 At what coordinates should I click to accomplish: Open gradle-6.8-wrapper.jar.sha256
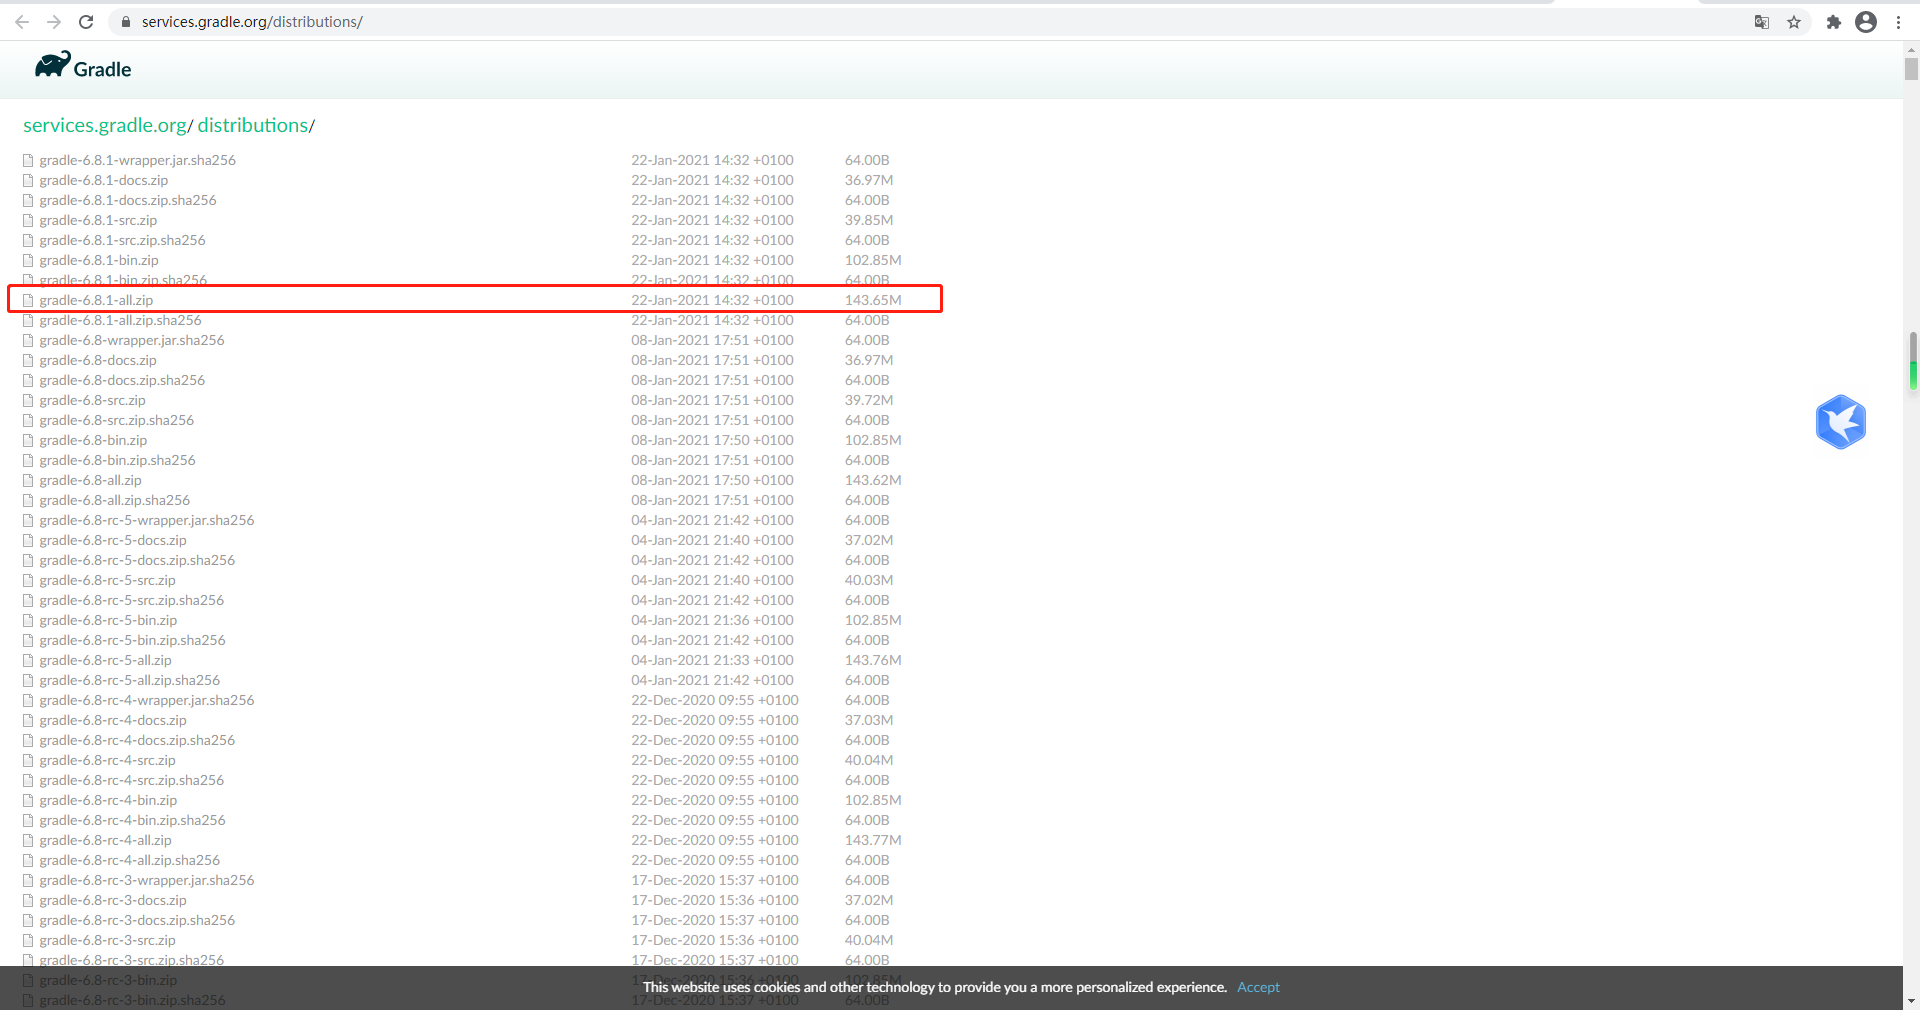coord(132,340)
